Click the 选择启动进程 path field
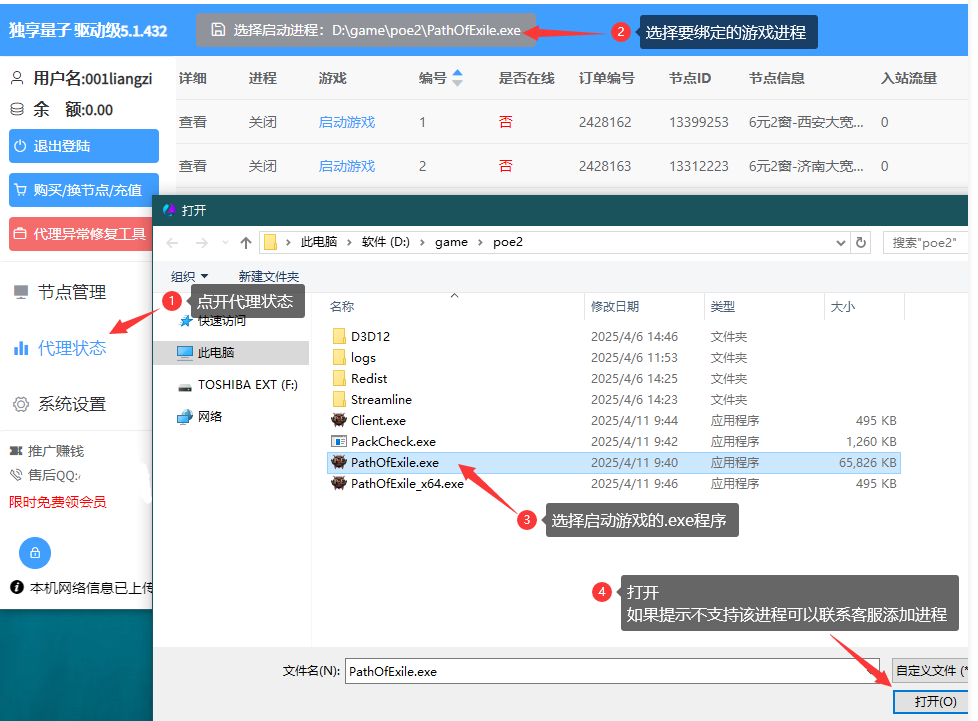The width and height of the screenshot is (978, 721). coord(366,30)
